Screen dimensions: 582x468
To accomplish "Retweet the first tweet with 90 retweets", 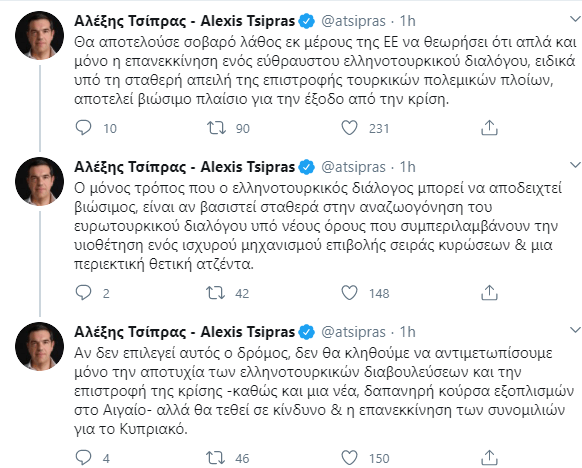I will tap(216, 128).
